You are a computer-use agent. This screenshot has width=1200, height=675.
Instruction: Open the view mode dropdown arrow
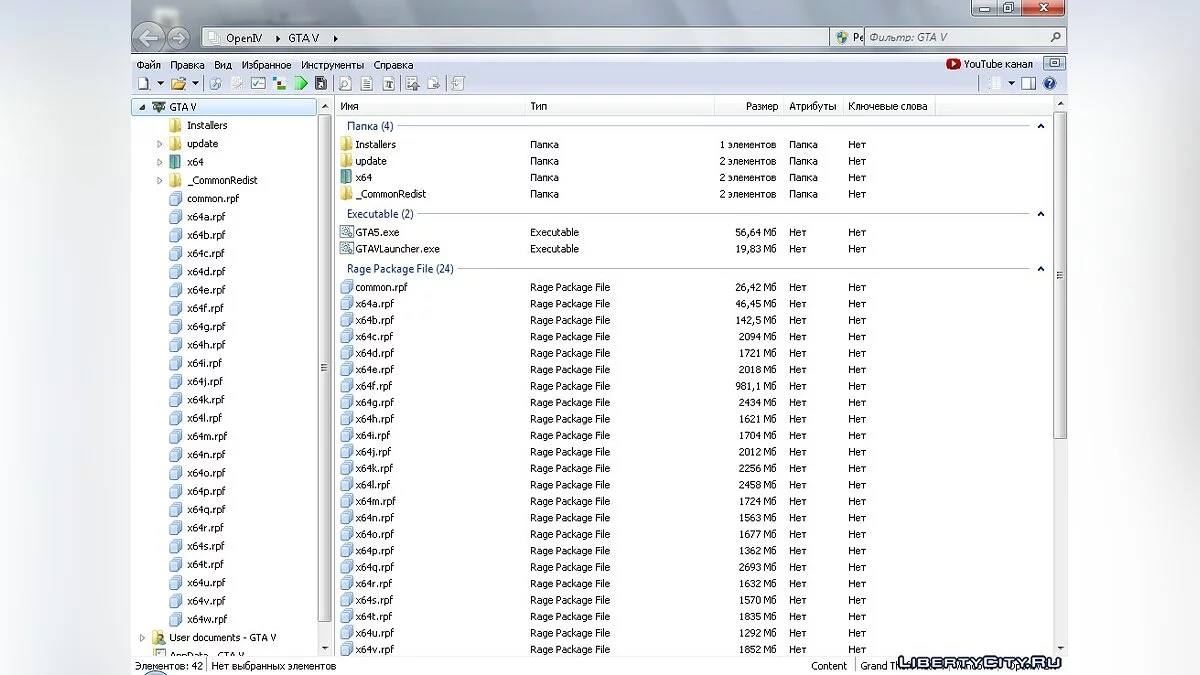1011,84
